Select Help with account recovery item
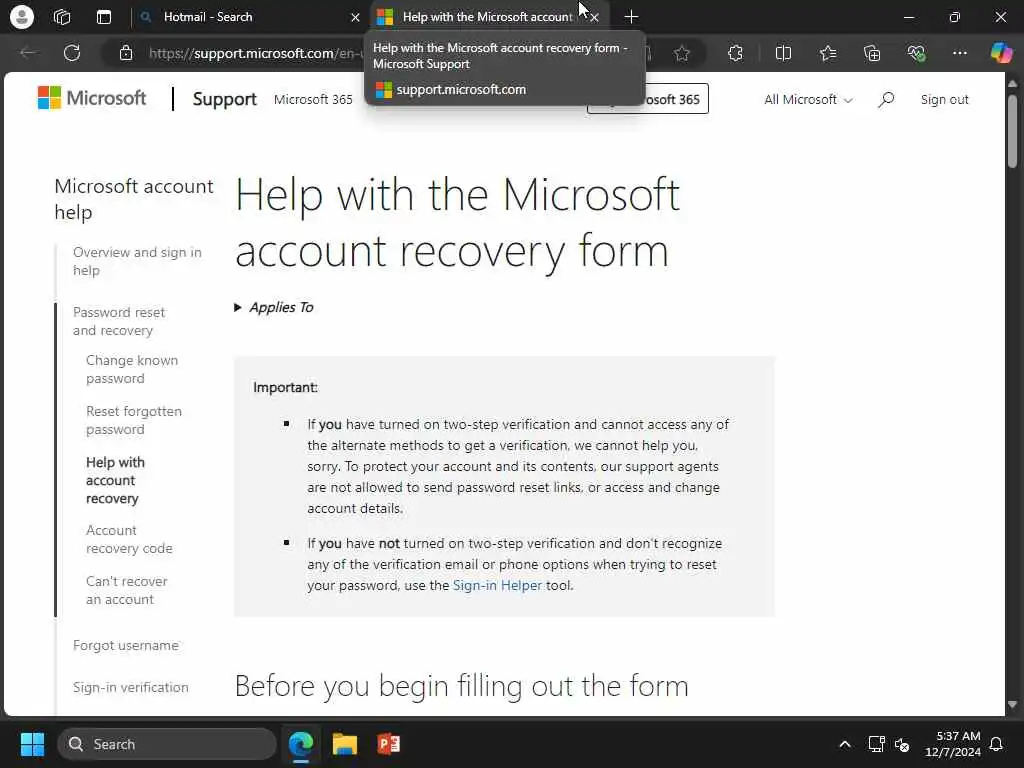Image resolution: width=1024 pixels, height=768 pixels. coord(115,480)
